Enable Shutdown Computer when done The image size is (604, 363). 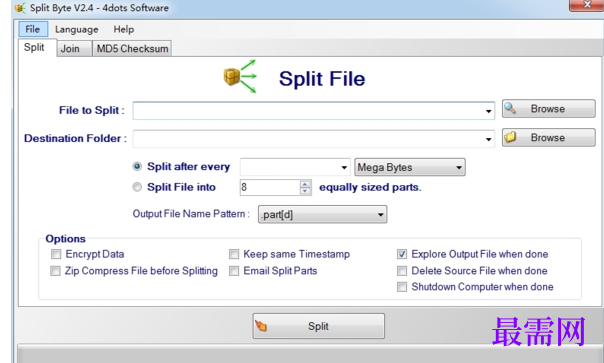click(x=402, y=287)
